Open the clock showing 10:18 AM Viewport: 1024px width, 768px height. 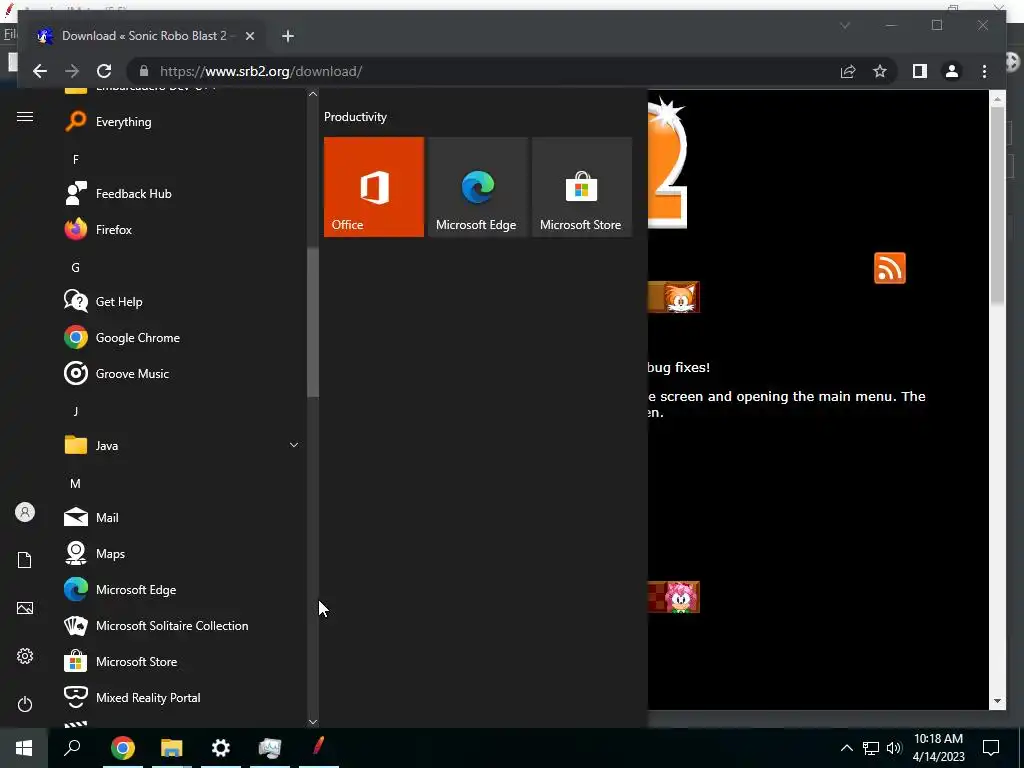click(938, 748)
